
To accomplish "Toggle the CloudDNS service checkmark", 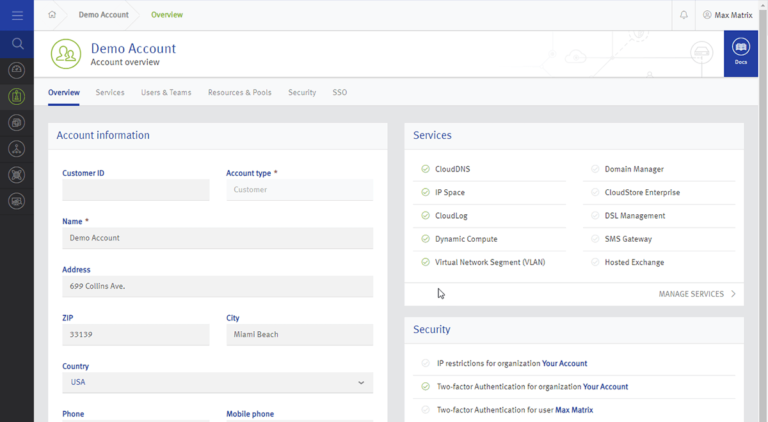I will (426, 169).
